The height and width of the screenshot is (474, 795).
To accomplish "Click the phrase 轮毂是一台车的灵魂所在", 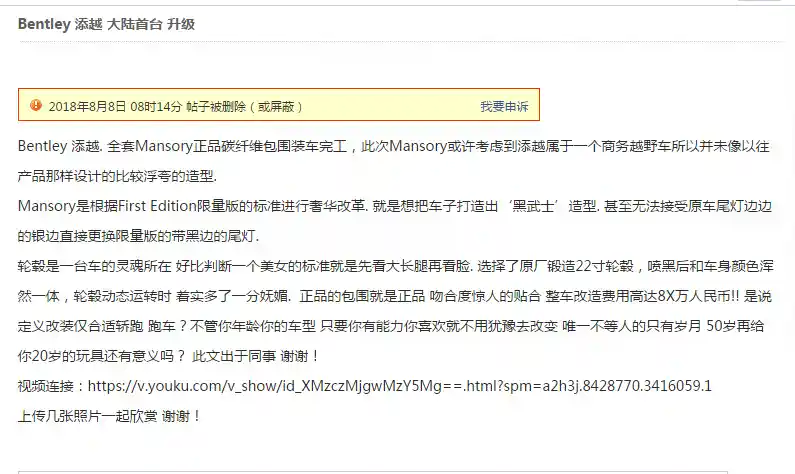I will tap(95, 266).
